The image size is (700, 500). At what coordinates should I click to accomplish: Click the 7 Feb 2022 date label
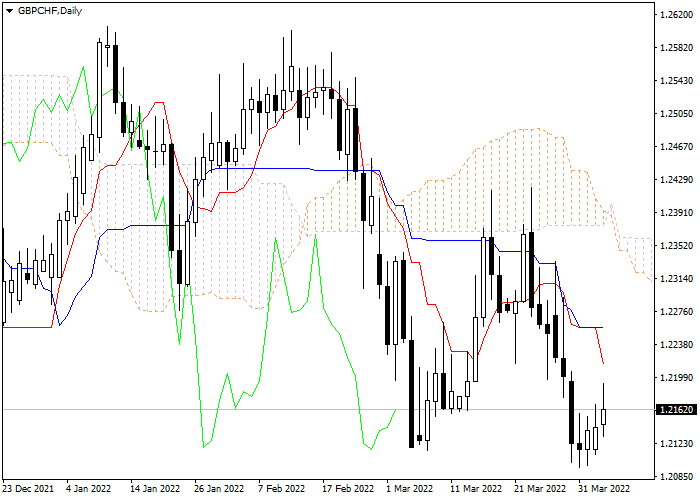click(x=281, y=488)
